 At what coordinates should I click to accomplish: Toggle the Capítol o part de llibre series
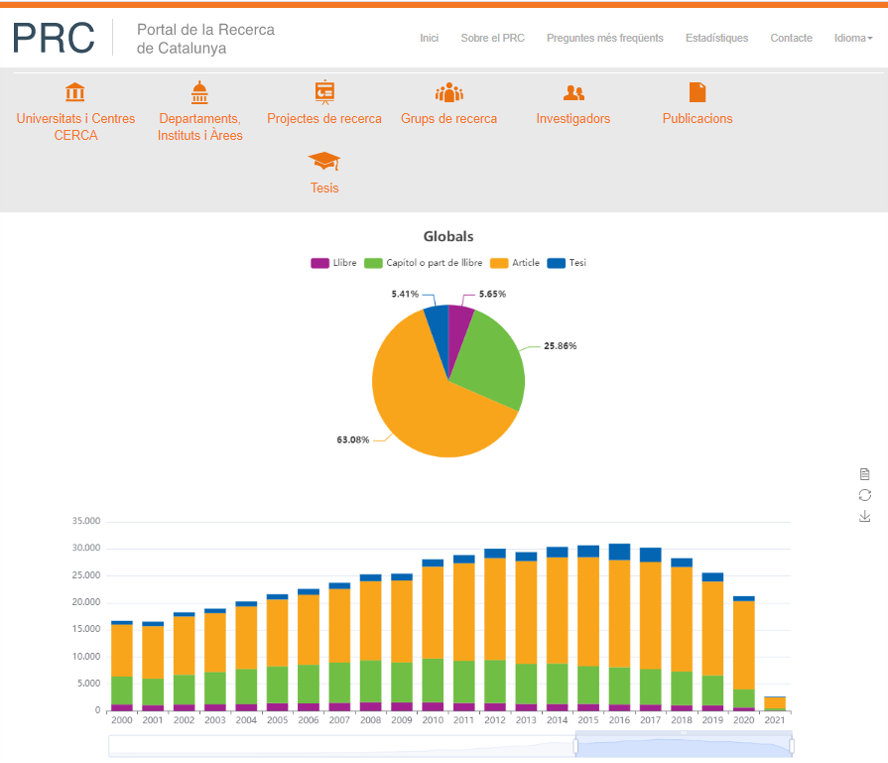(422, 263)
